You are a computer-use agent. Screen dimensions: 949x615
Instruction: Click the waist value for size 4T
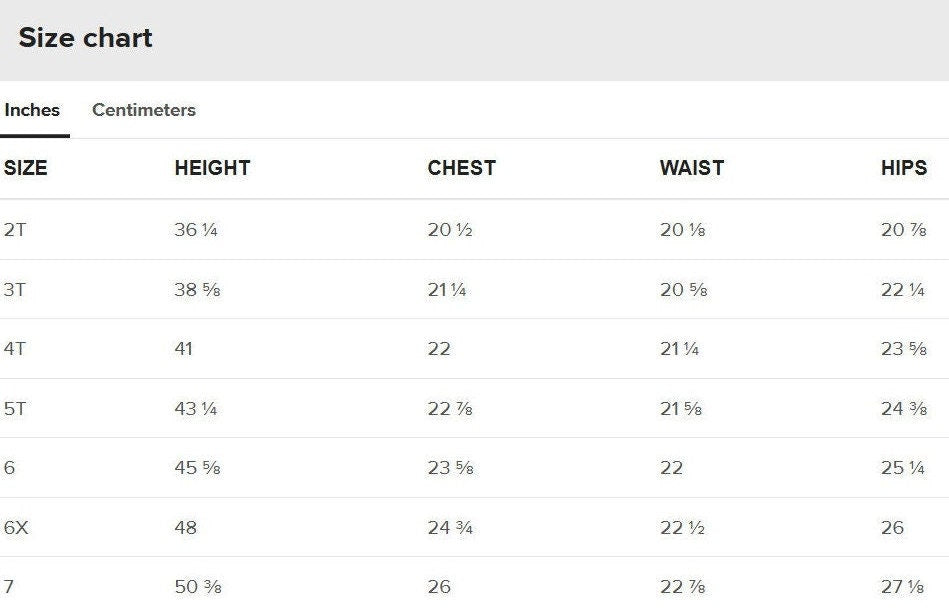click(679, 349)
